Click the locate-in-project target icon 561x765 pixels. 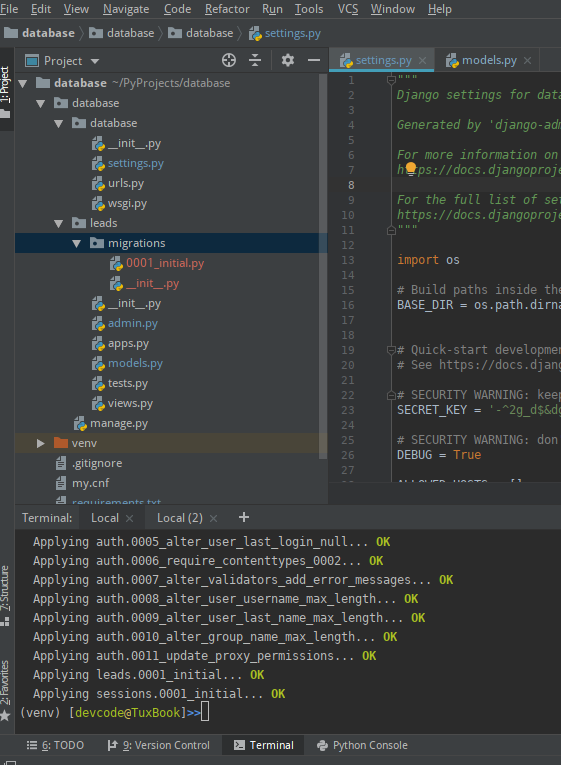(x=229, y=60)
